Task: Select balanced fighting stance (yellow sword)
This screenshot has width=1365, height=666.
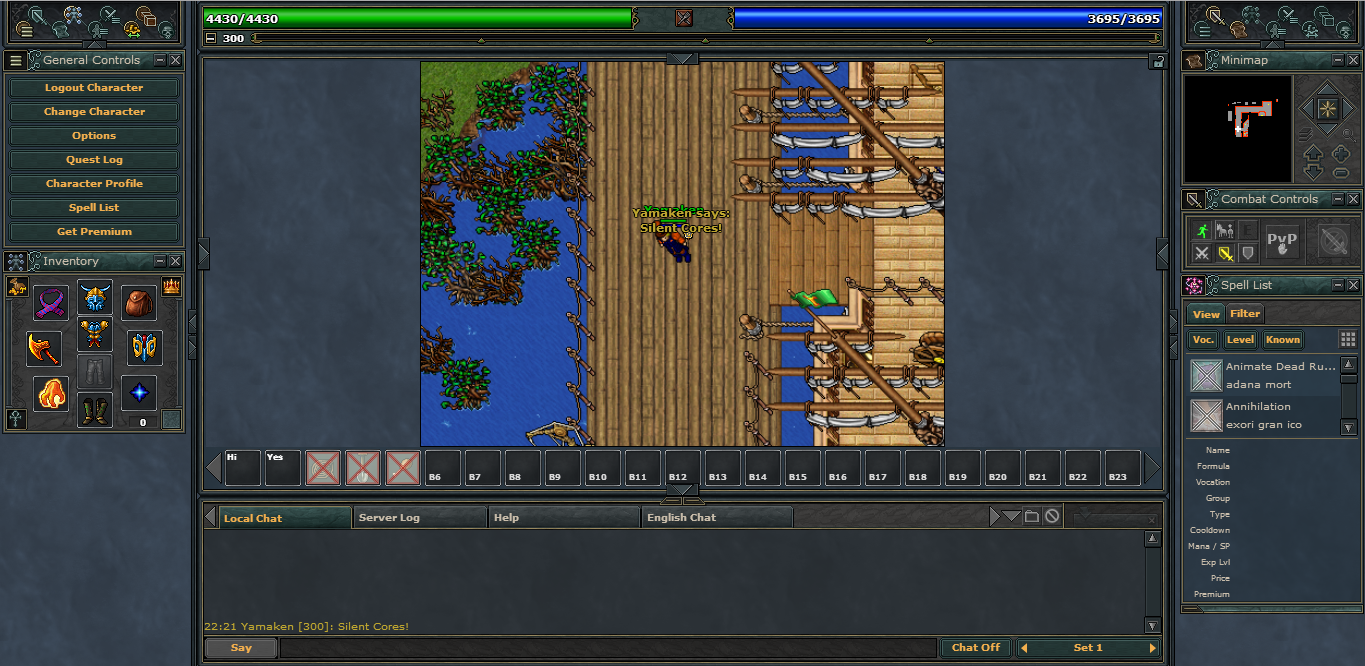Action: click(1225, 253)
